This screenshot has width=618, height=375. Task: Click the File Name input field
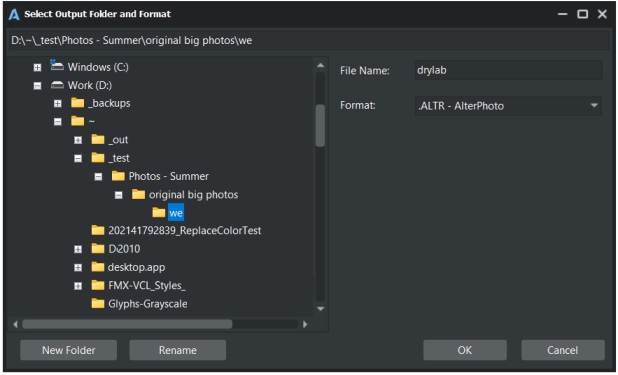[x=508, y=70]
